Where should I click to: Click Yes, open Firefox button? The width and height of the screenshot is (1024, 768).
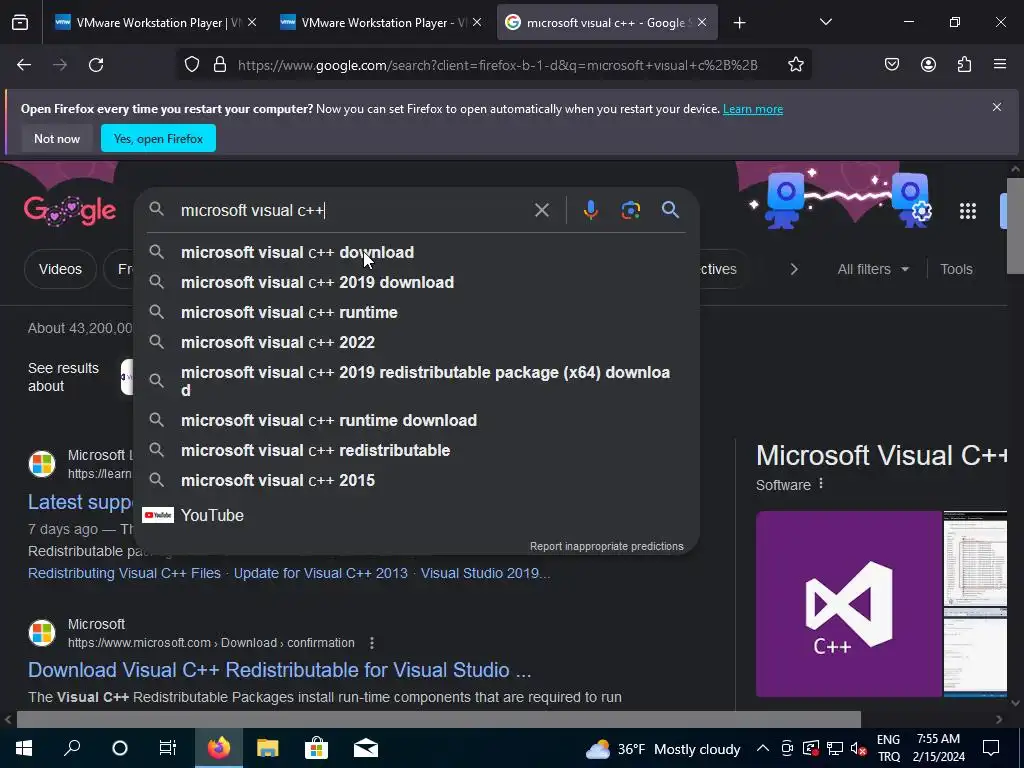tap(158, 138)
